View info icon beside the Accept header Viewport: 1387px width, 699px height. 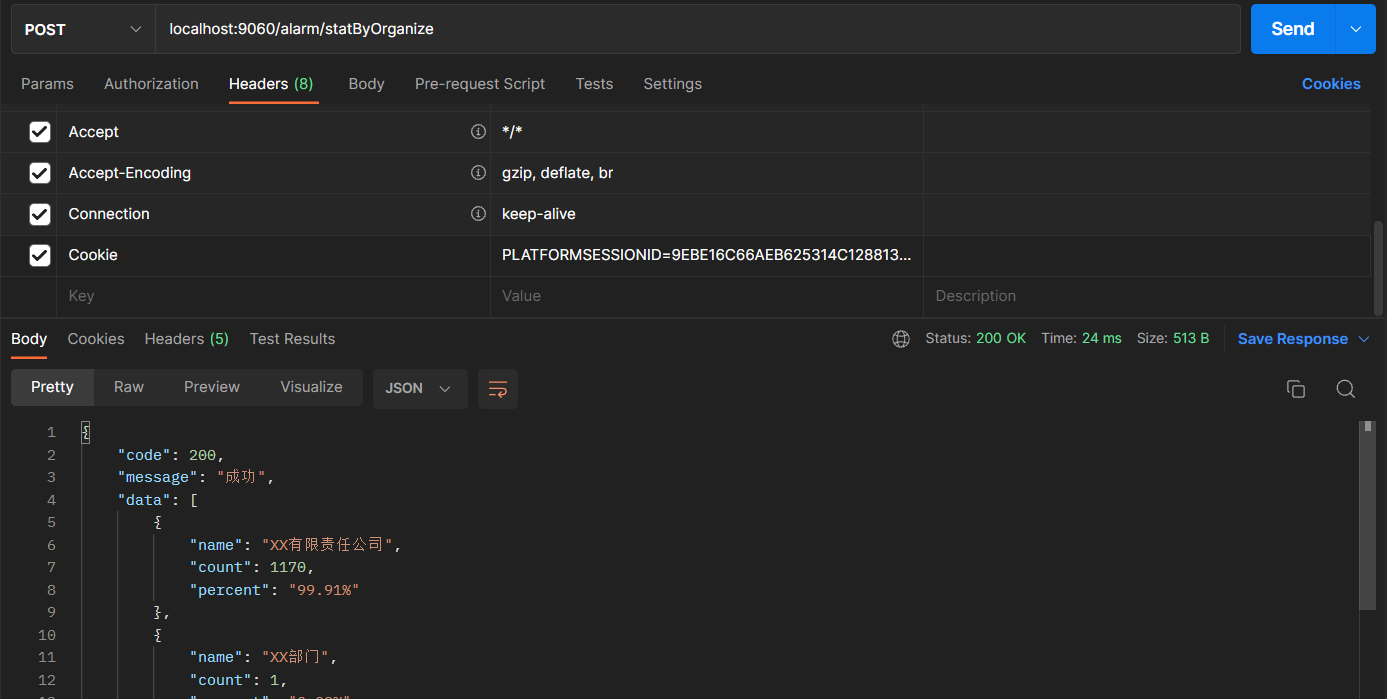(478, 131)
